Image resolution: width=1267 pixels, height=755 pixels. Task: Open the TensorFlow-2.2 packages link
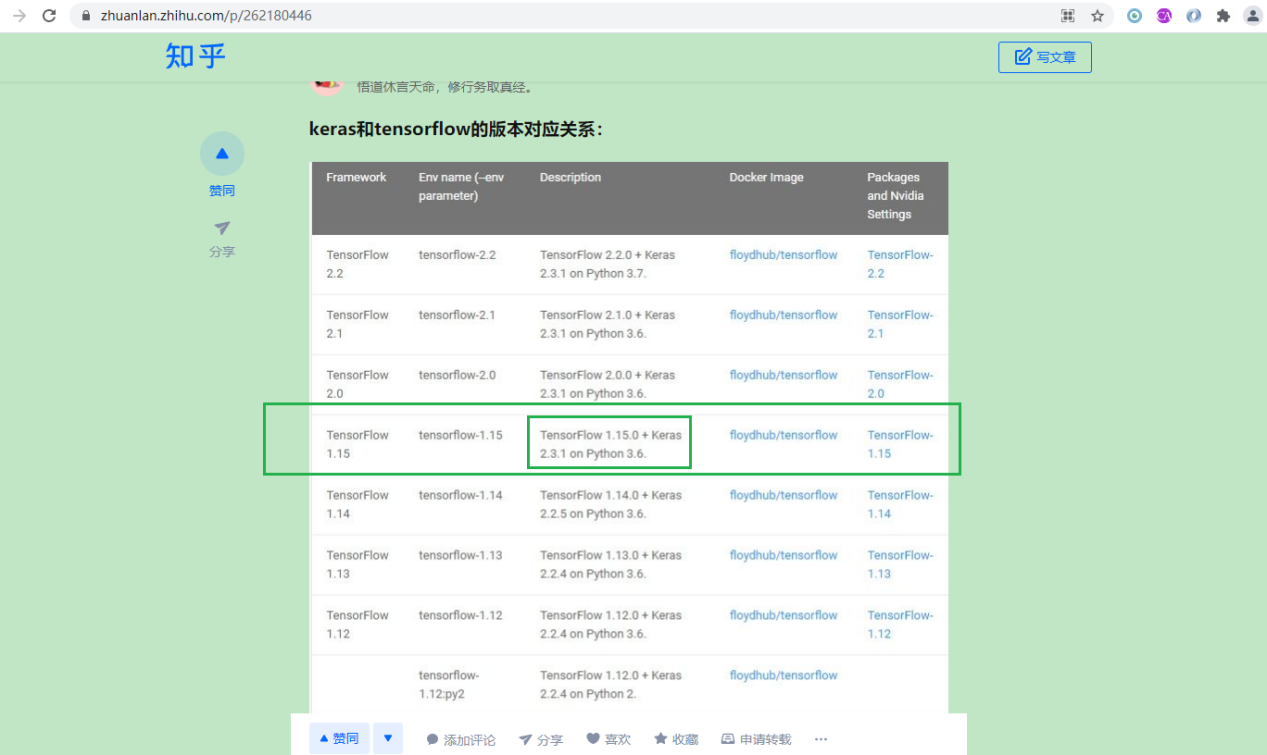tap(900, 264)
